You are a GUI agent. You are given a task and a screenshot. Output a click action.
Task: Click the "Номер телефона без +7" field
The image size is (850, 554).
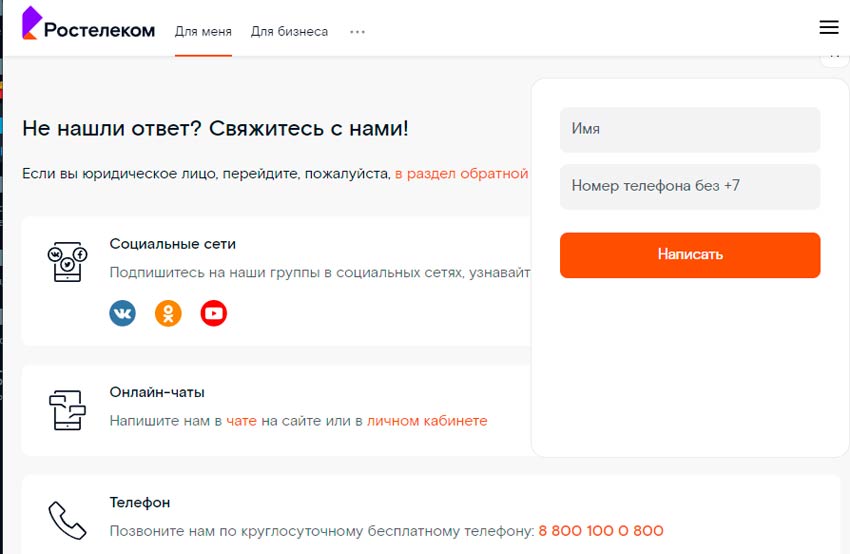pos(689,186)
